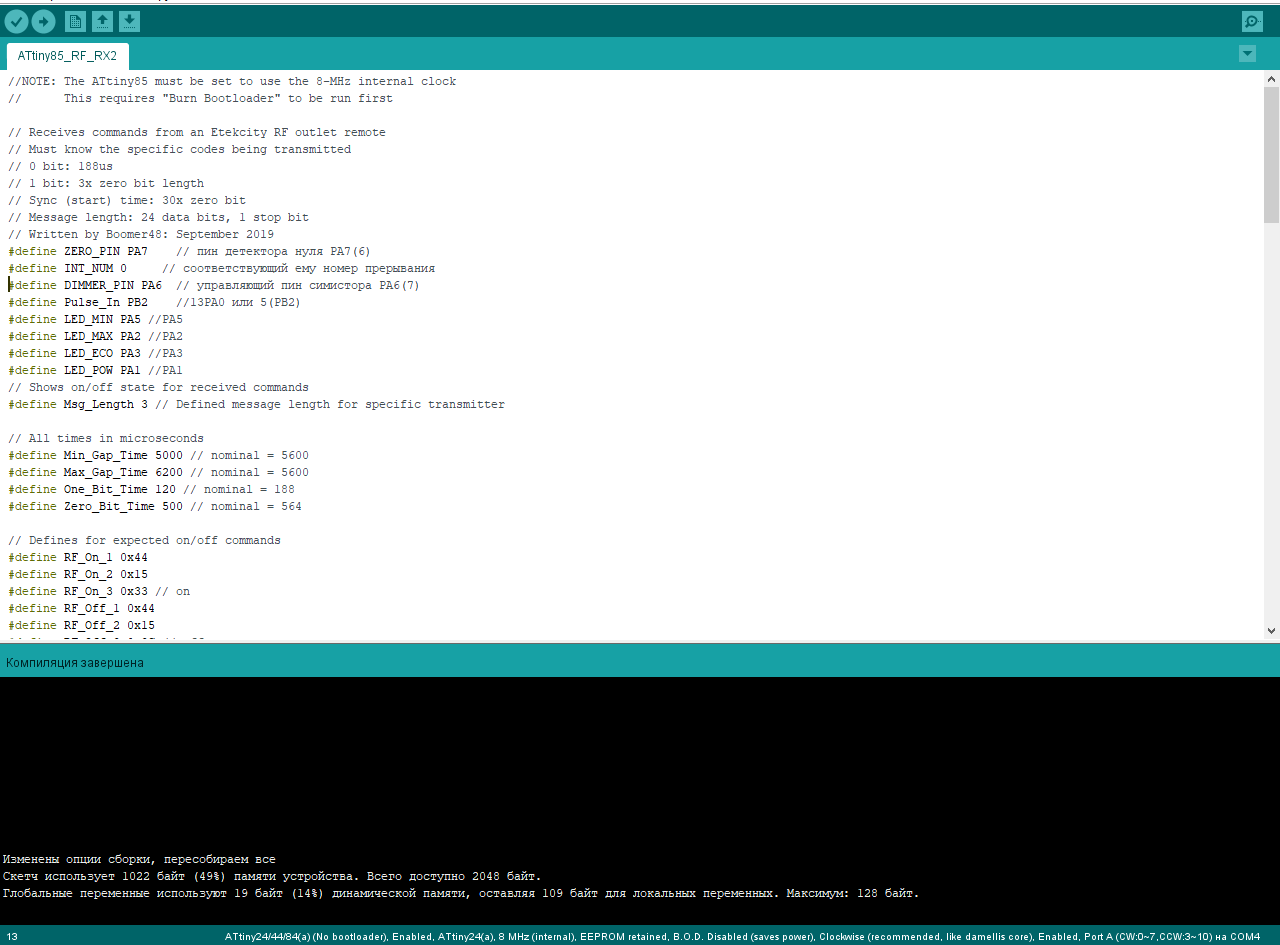Click the Verify (checkmark) button
The width and height of the screenshot is (1280, 945).
coord(17,22)
